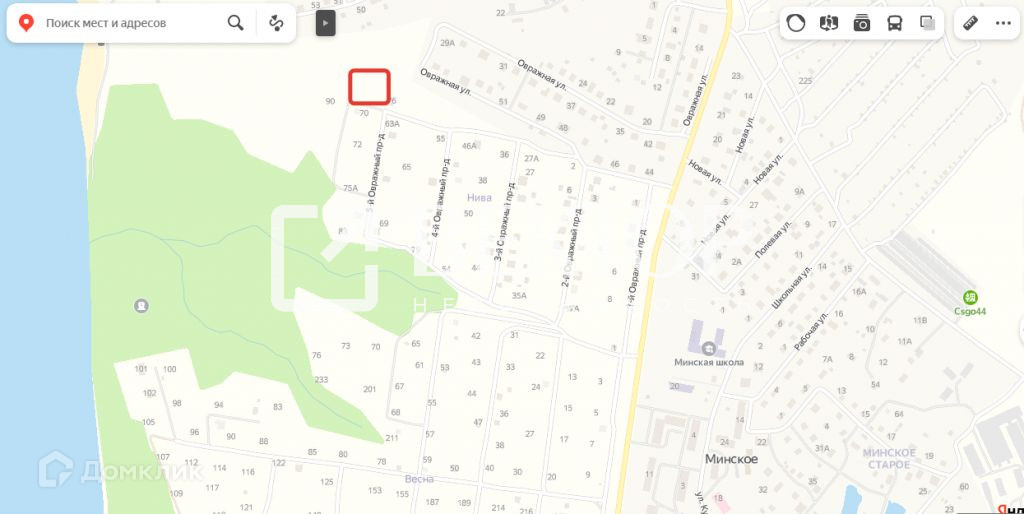The image size is (1024, 514).
Task: Select the Нива district label
Action: click(x=479, y=197)
